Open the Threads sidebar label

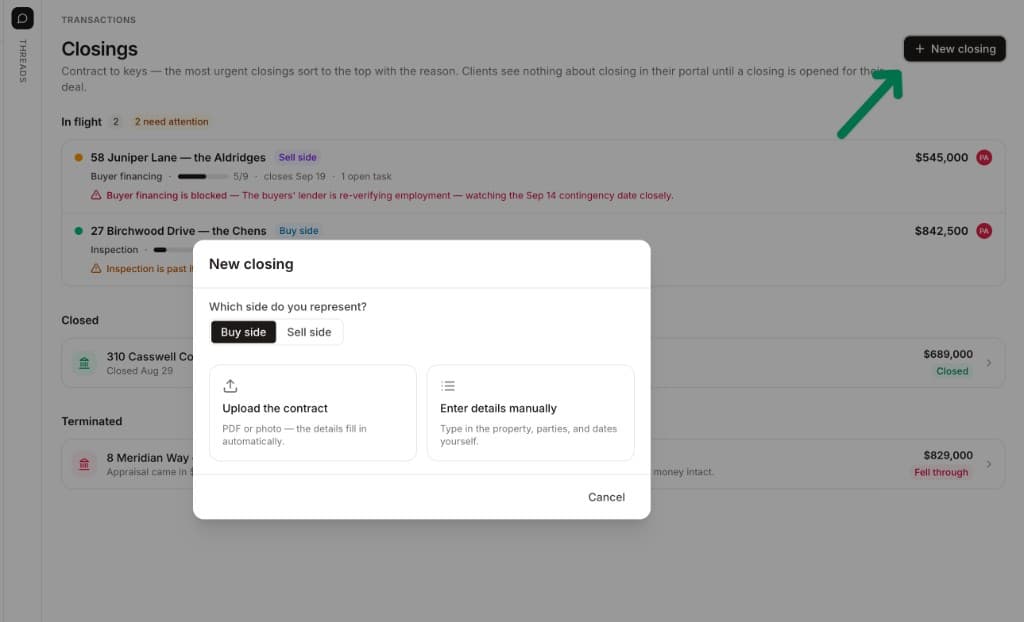click(22, 61)
